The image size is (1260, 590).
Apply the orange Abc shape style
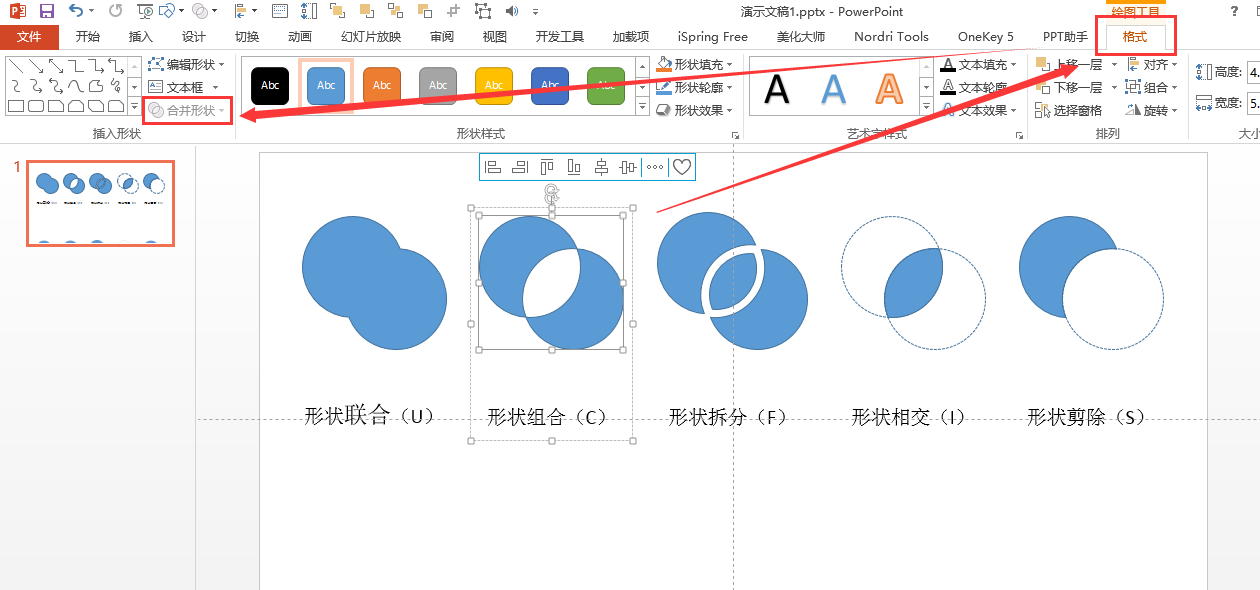tap(382, 86)
